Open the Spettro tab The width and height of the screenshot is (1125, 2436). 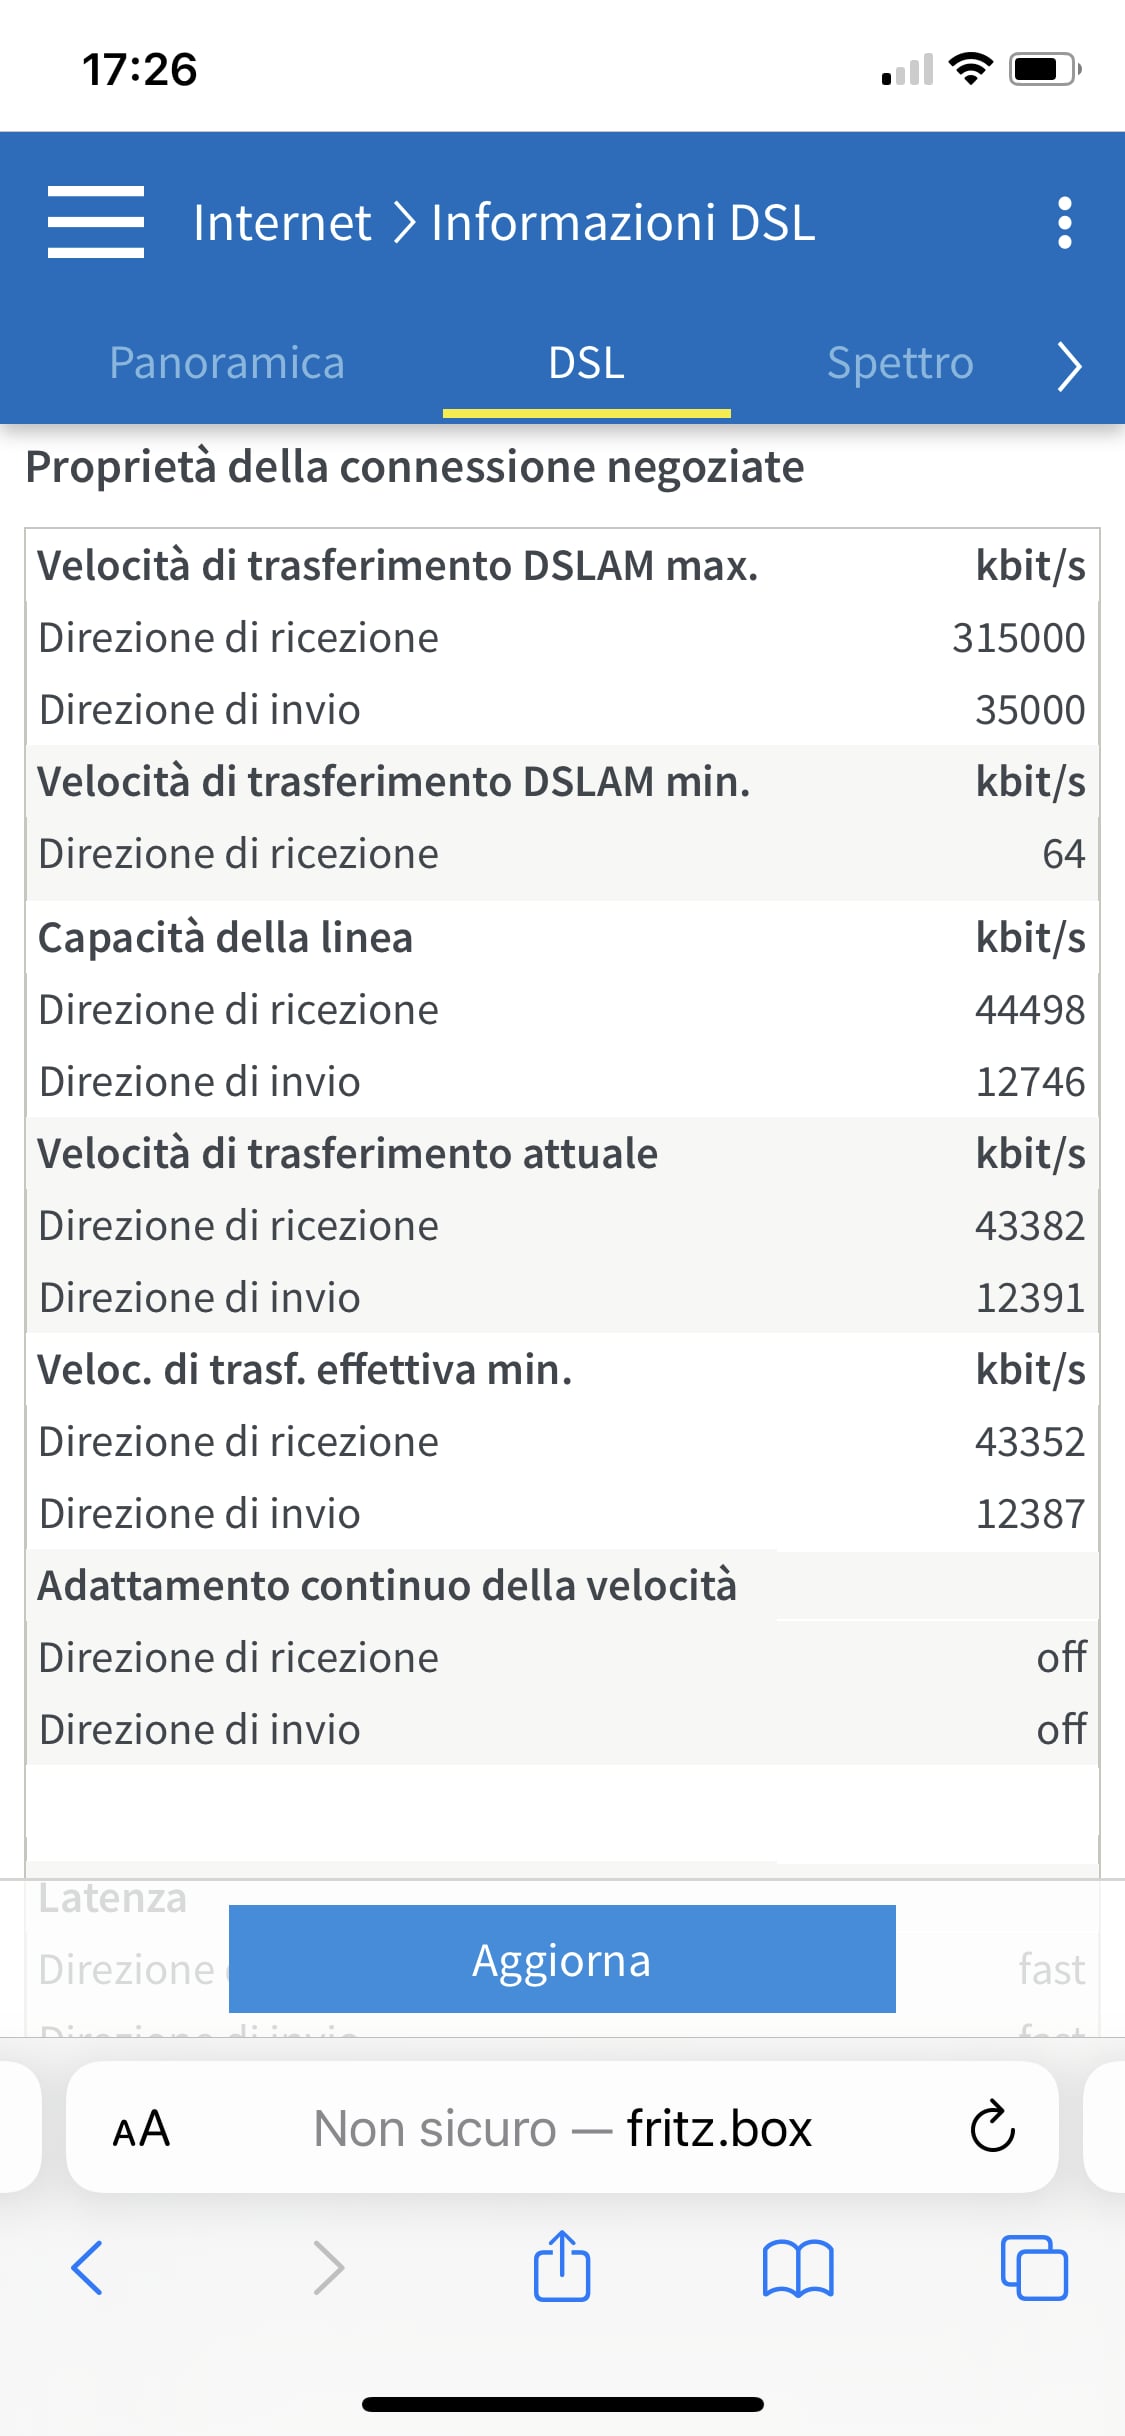[x=900, y=363]
